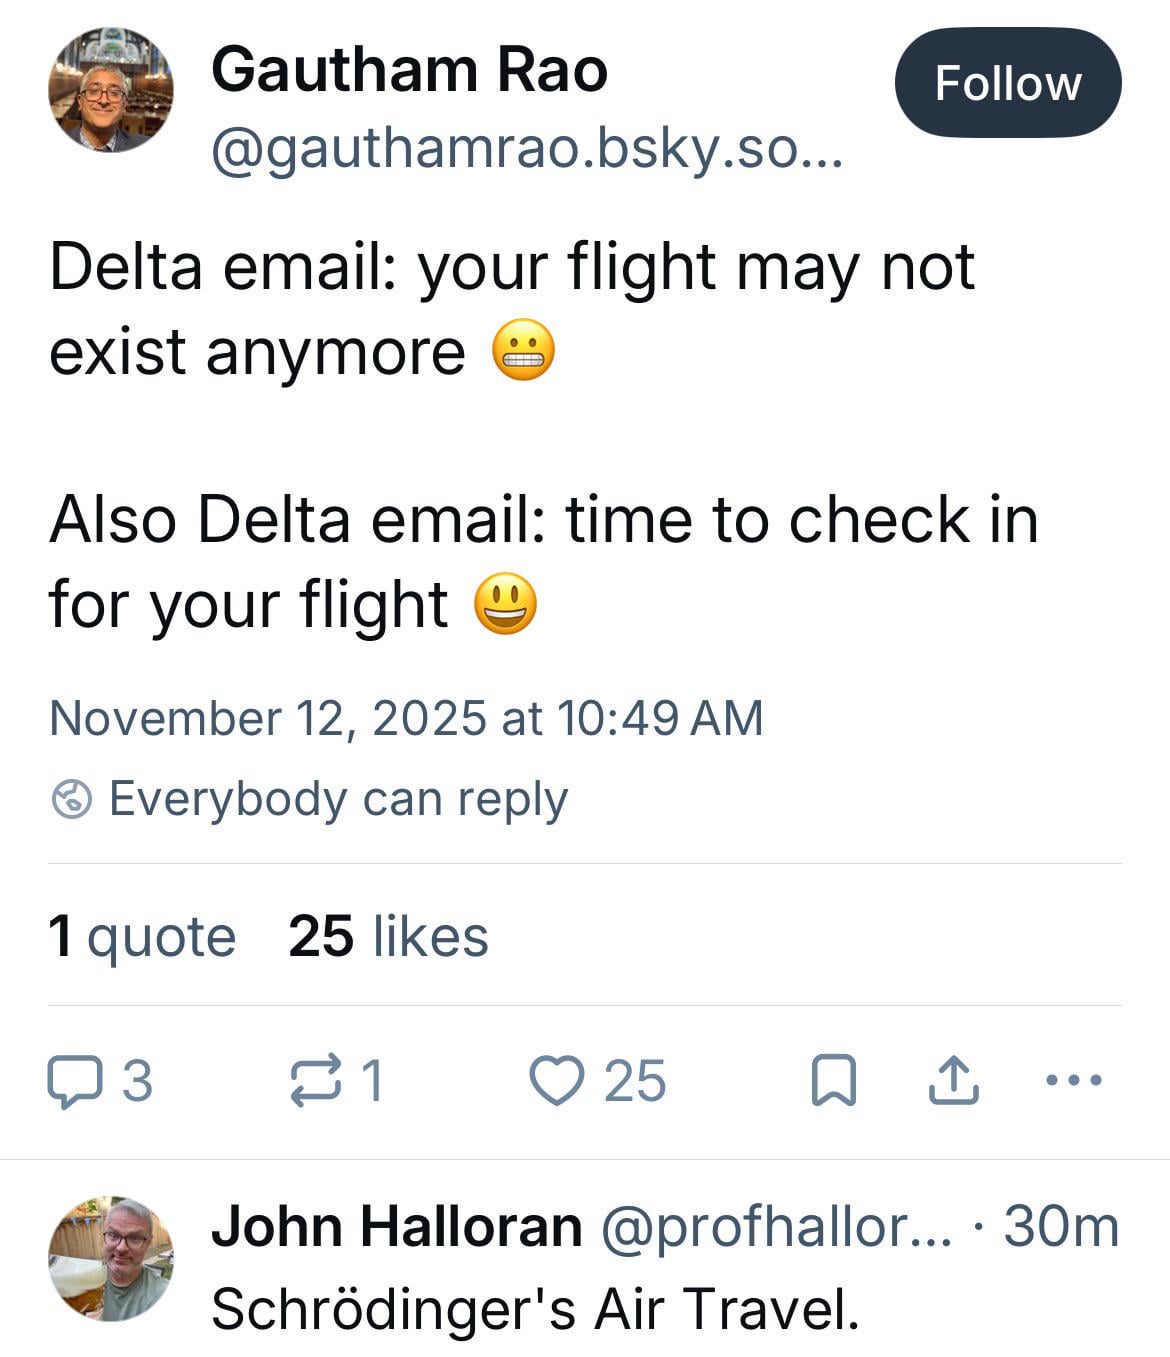Reply to the post via comment icon

point(75,1082)
